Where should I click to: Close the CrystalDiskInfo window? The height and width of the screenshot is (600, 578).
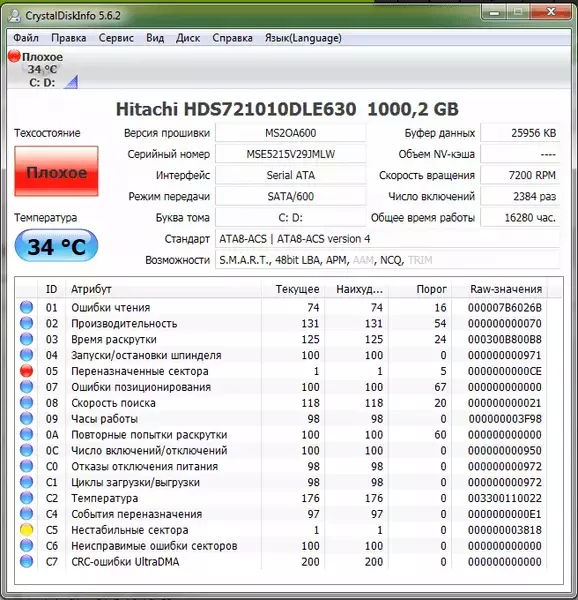pos(551,12)
